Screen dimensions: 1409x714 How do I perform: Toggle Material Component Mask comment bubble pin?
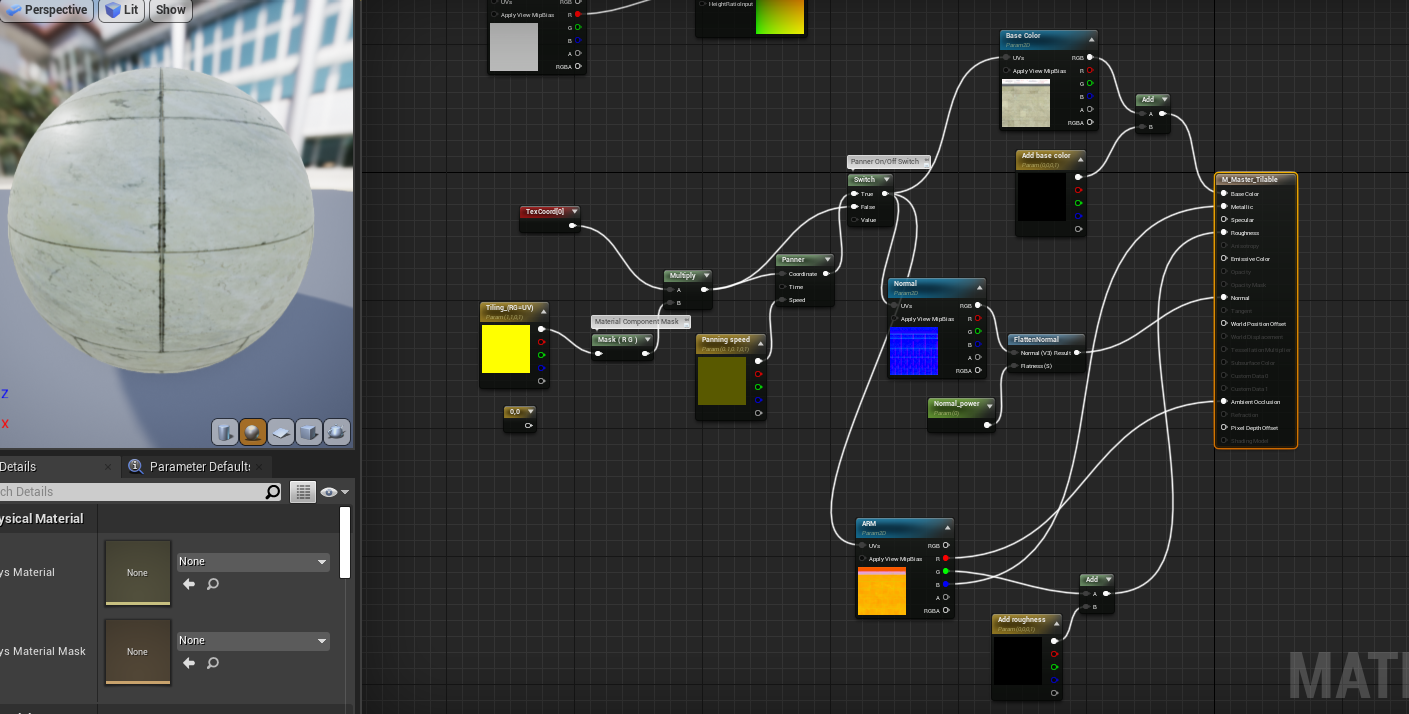pyautogui.click(x=687, y=321)
